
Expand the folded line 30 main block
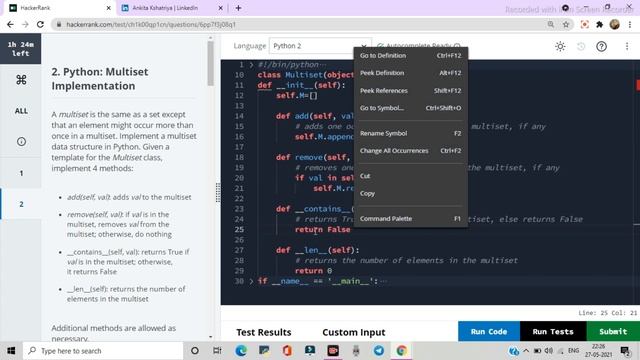(251, 281)
